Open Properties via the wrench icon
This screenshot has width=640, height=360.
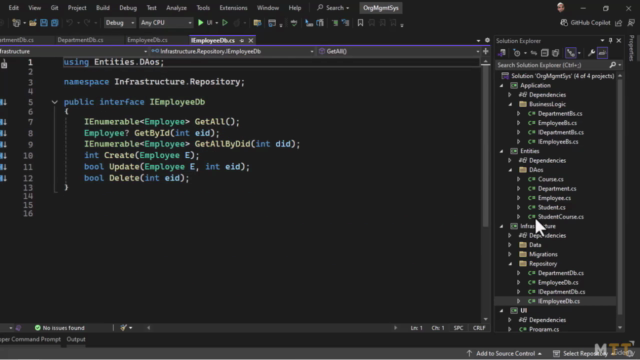(x=591, y=53)
